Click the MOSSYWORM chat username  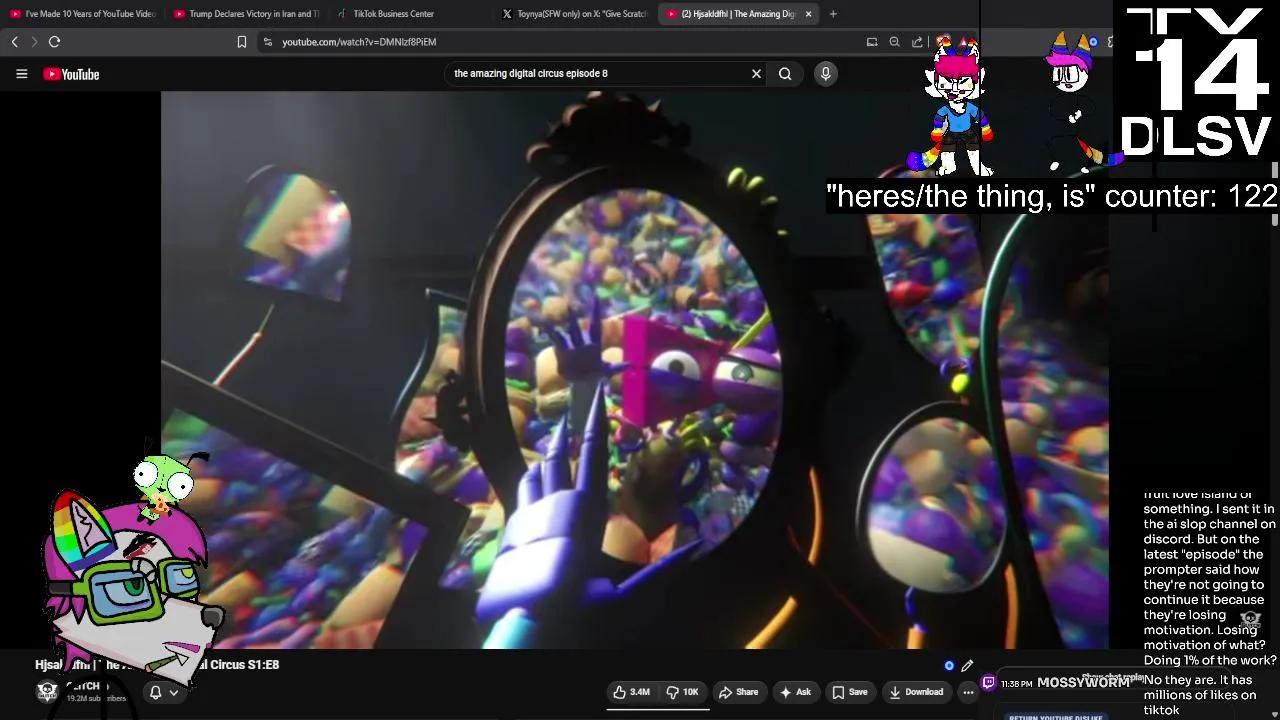(1083, 683)
